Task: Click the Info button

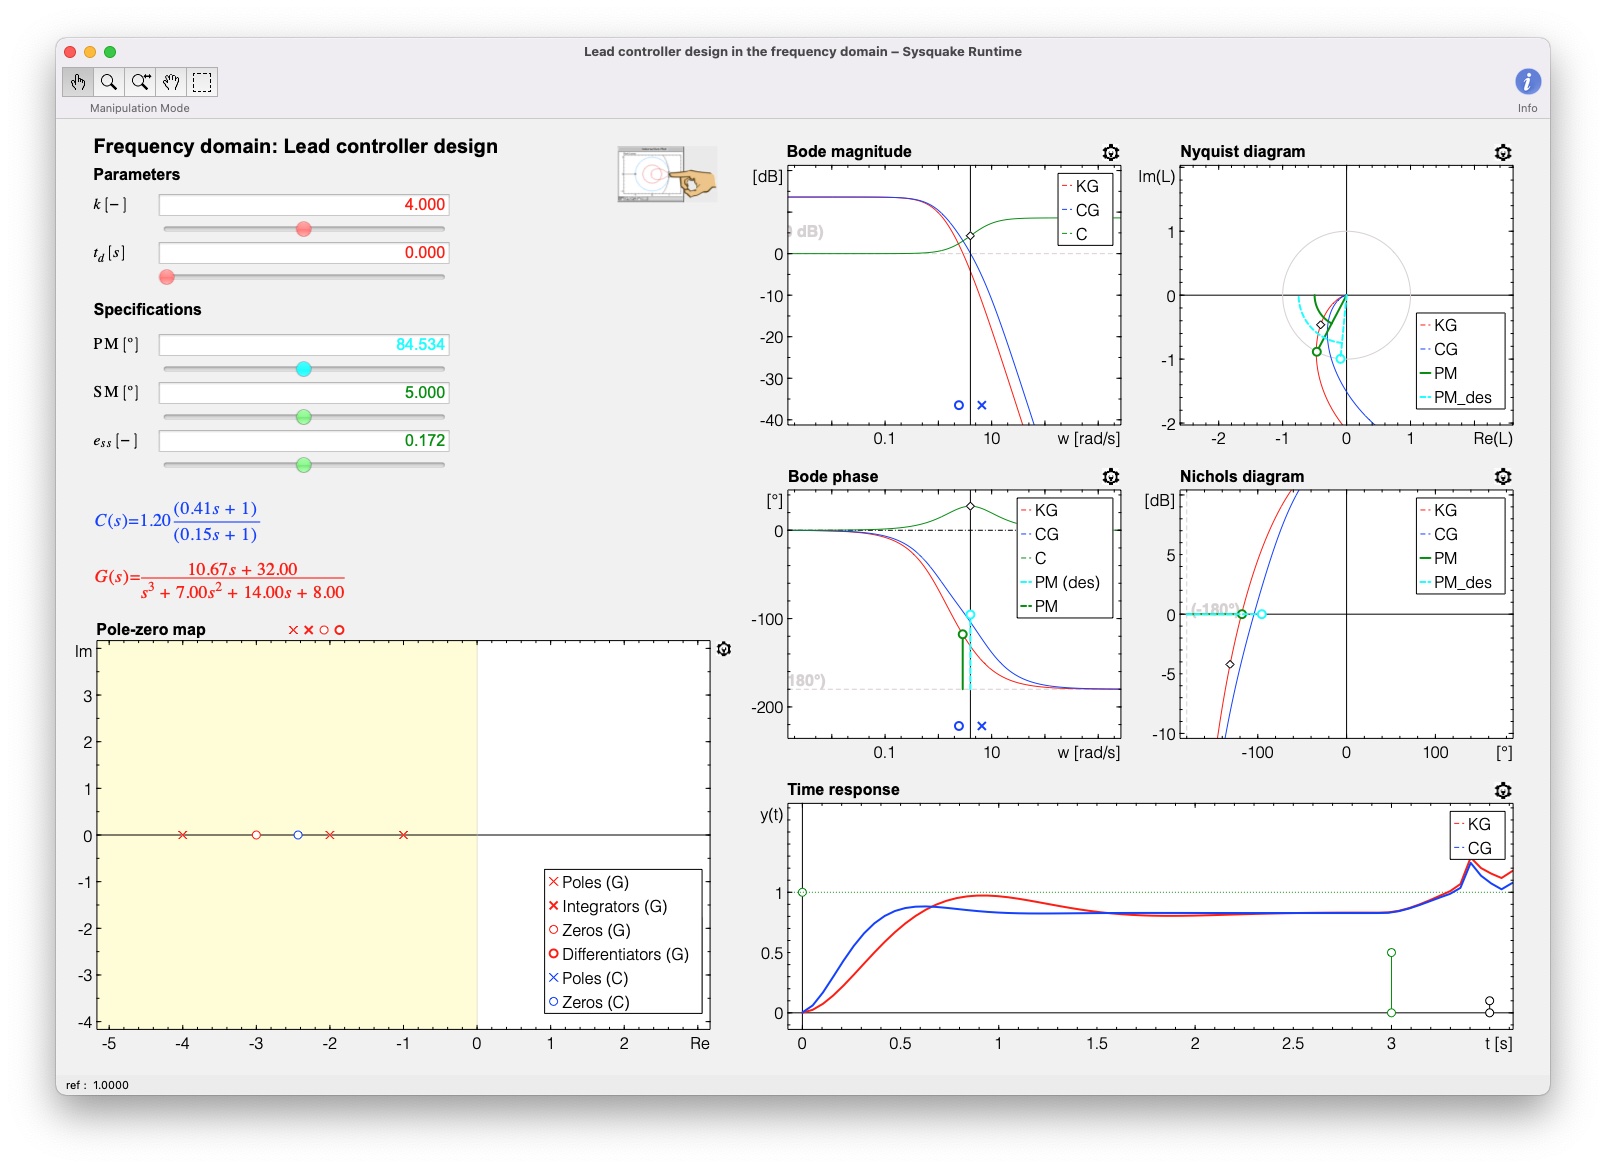Action: click(x=1527, y=82)
